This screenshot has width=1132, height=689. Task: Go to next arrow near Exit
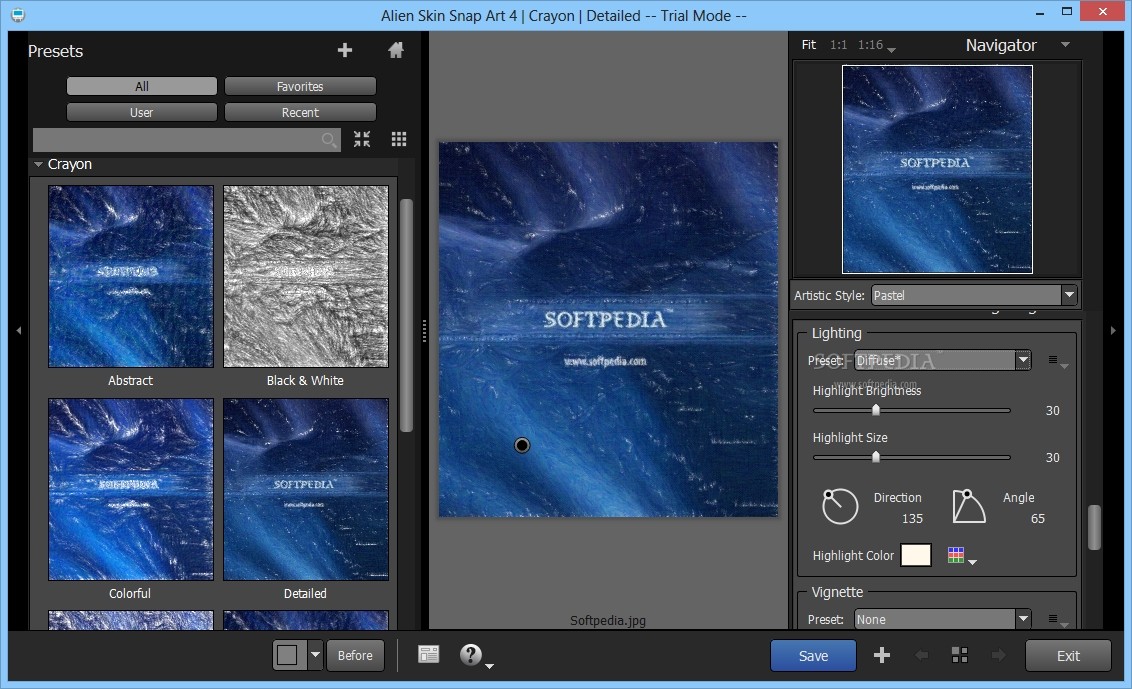pos(998,655)
